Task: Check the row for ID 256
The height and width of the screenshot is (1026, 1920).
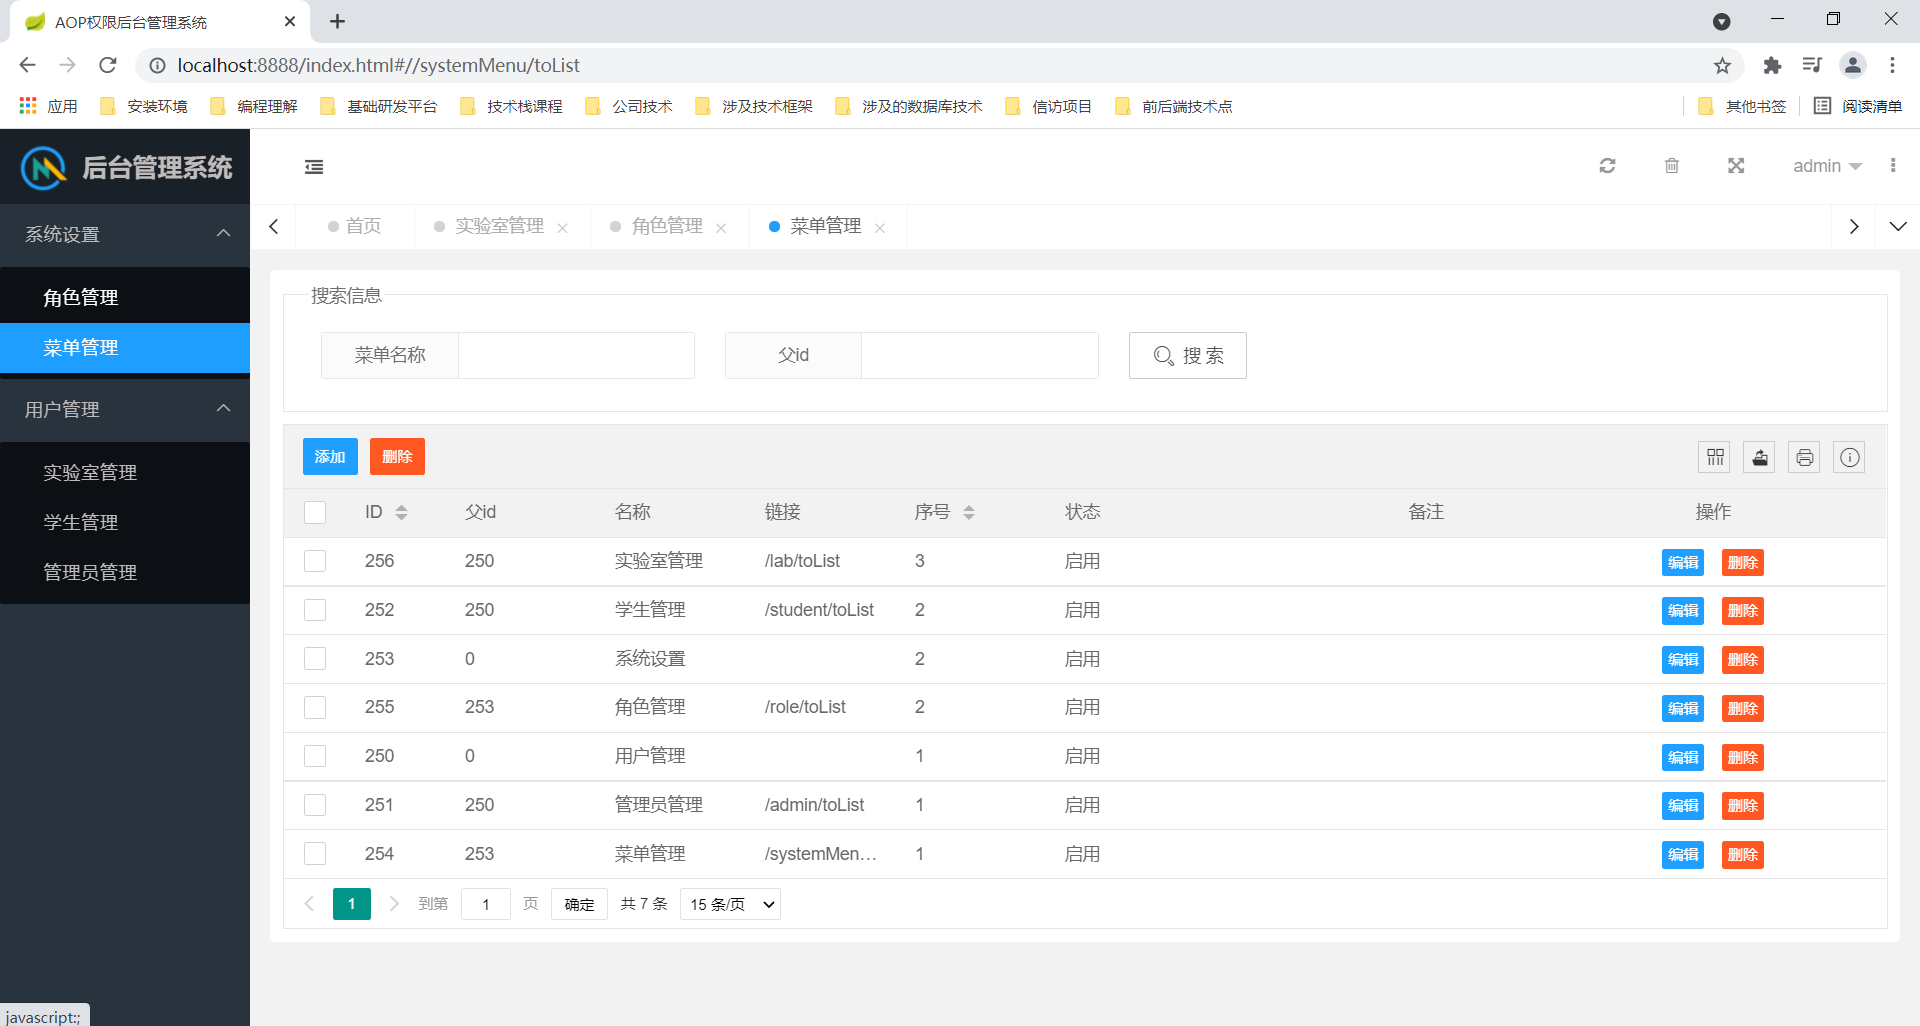Action: (x=315, y=561)
